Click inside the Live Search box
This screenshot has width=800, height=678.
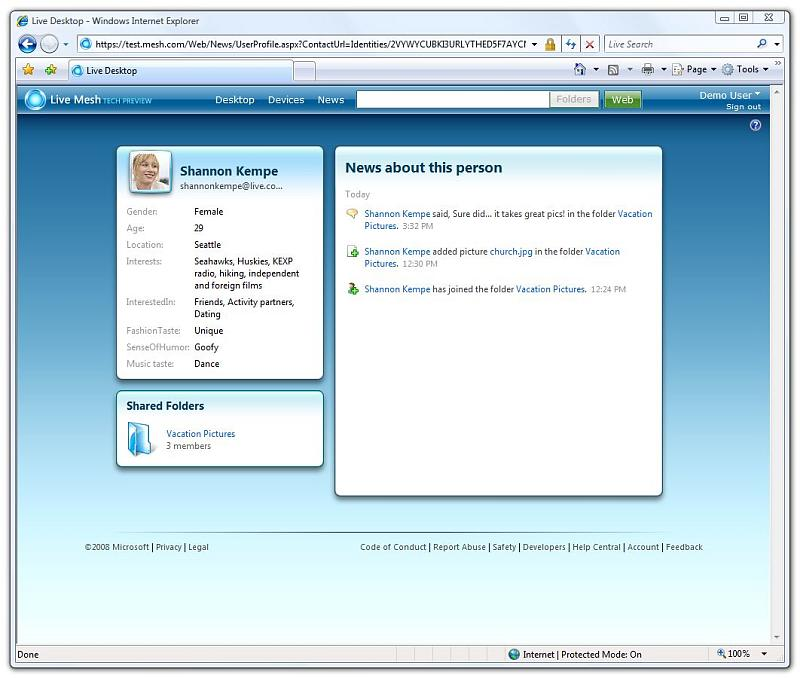(x=680, y=44)
